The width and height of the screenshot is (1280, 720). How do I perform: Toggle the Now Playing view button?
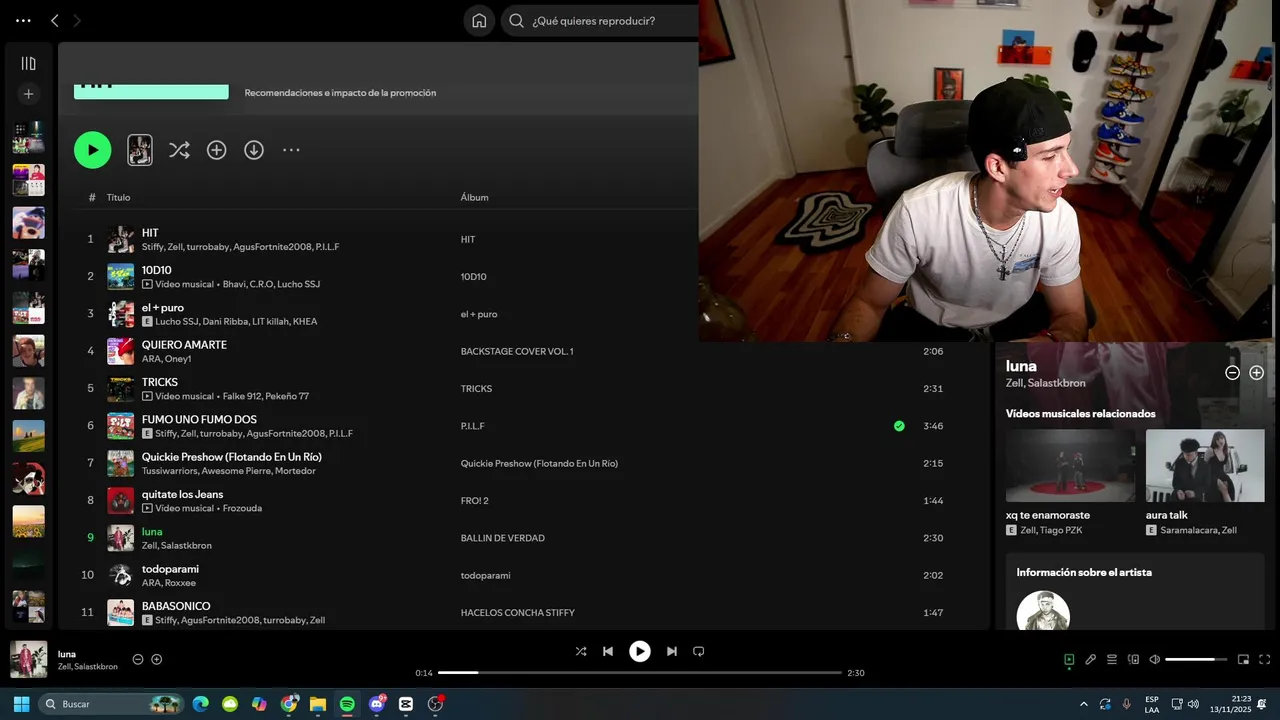click(1069, 659)
